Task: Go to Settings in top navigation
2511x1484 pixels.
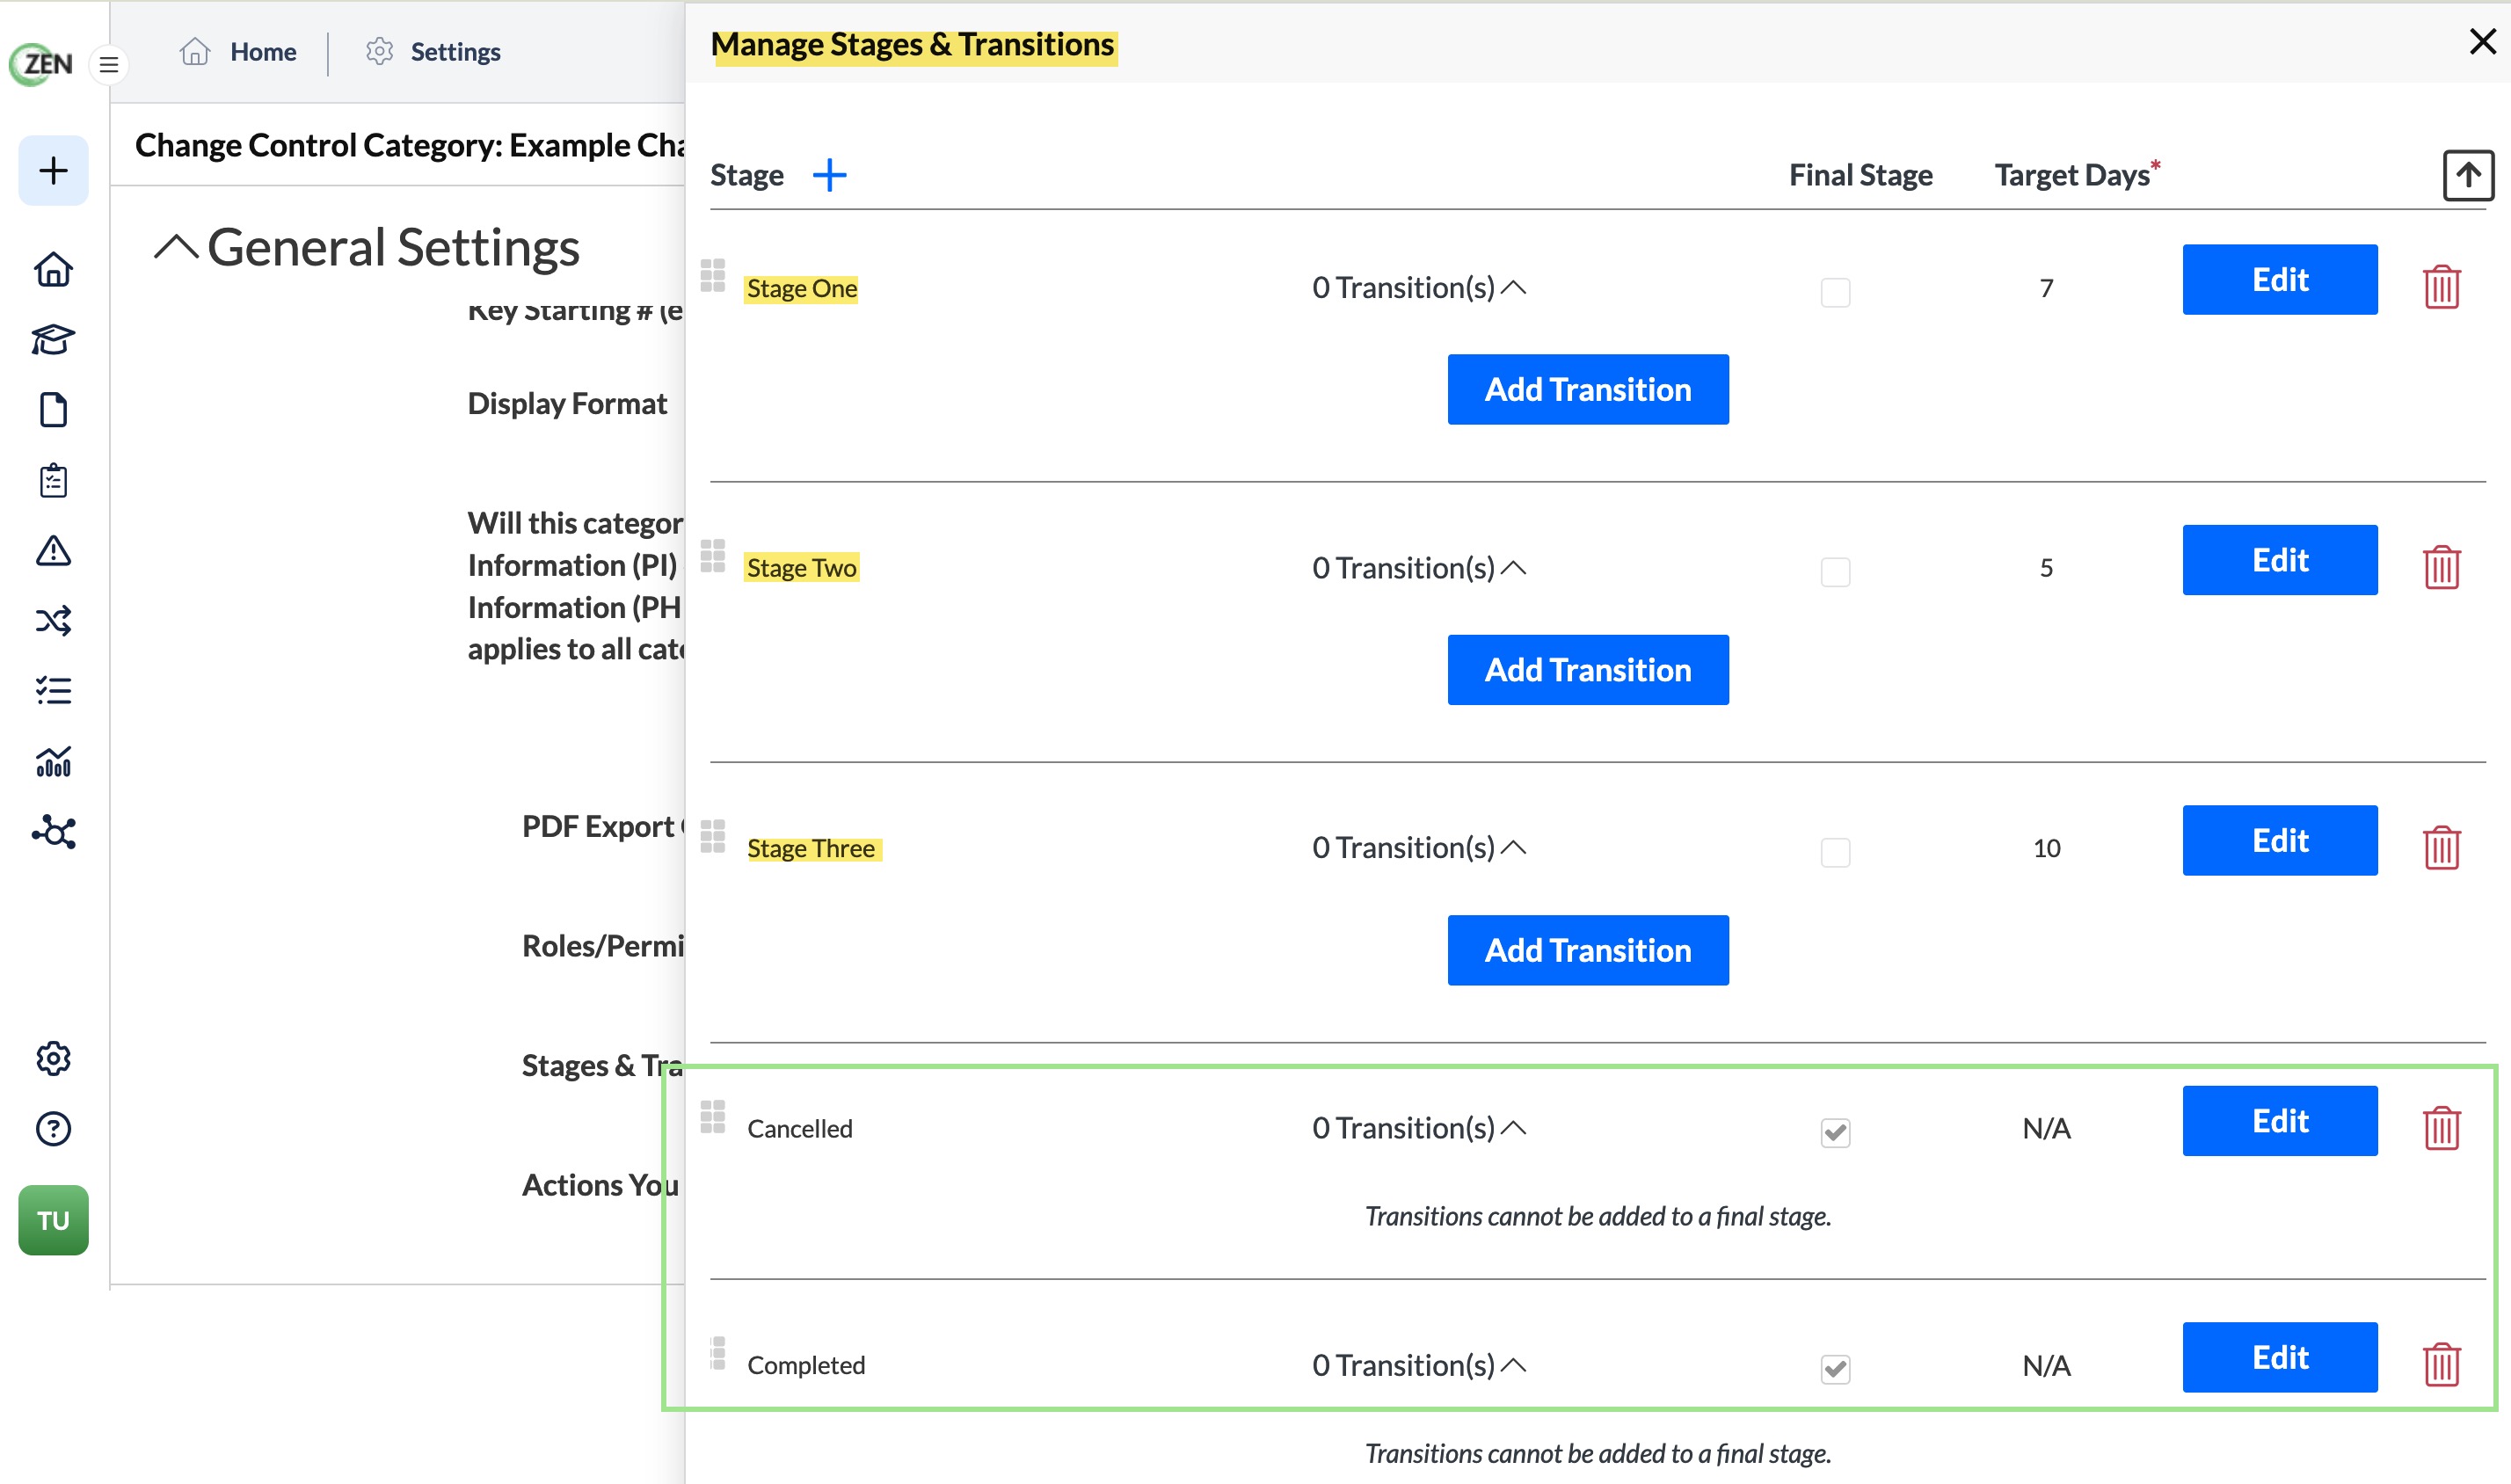Action: pos(433,51)
